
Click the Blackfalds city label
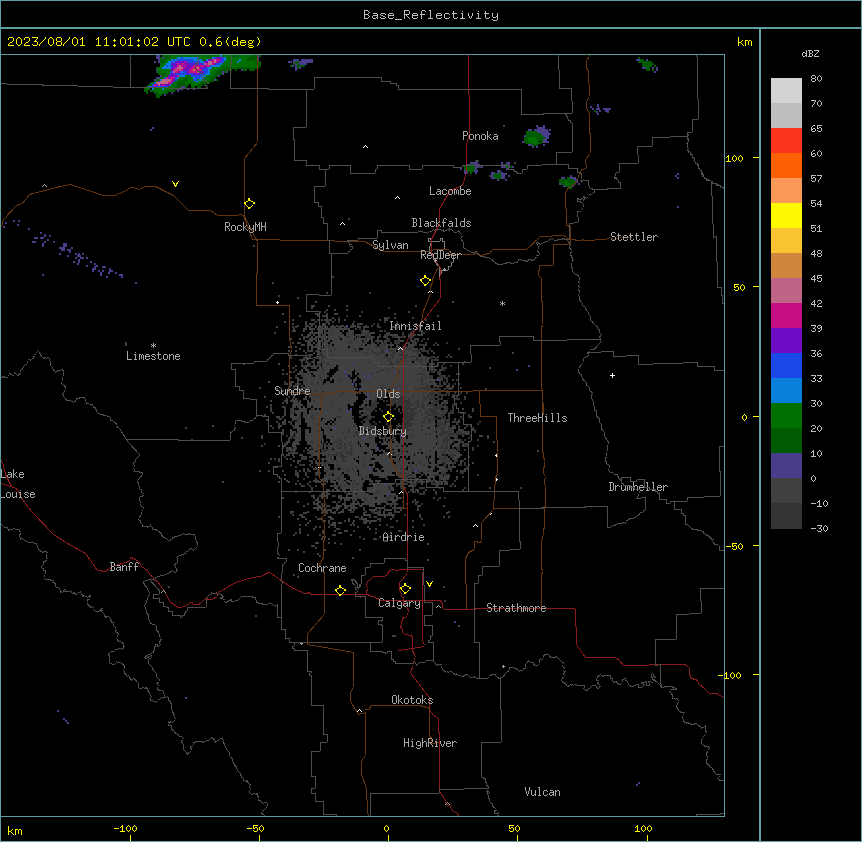pos(441,223)
